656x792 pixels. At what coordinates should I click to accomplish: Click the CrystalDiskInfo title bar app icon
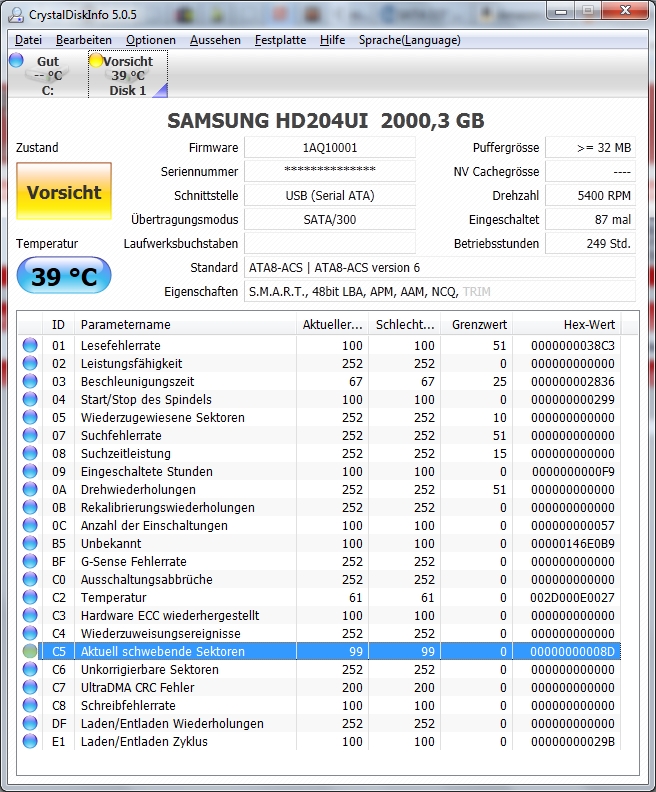tap(15, 14)
